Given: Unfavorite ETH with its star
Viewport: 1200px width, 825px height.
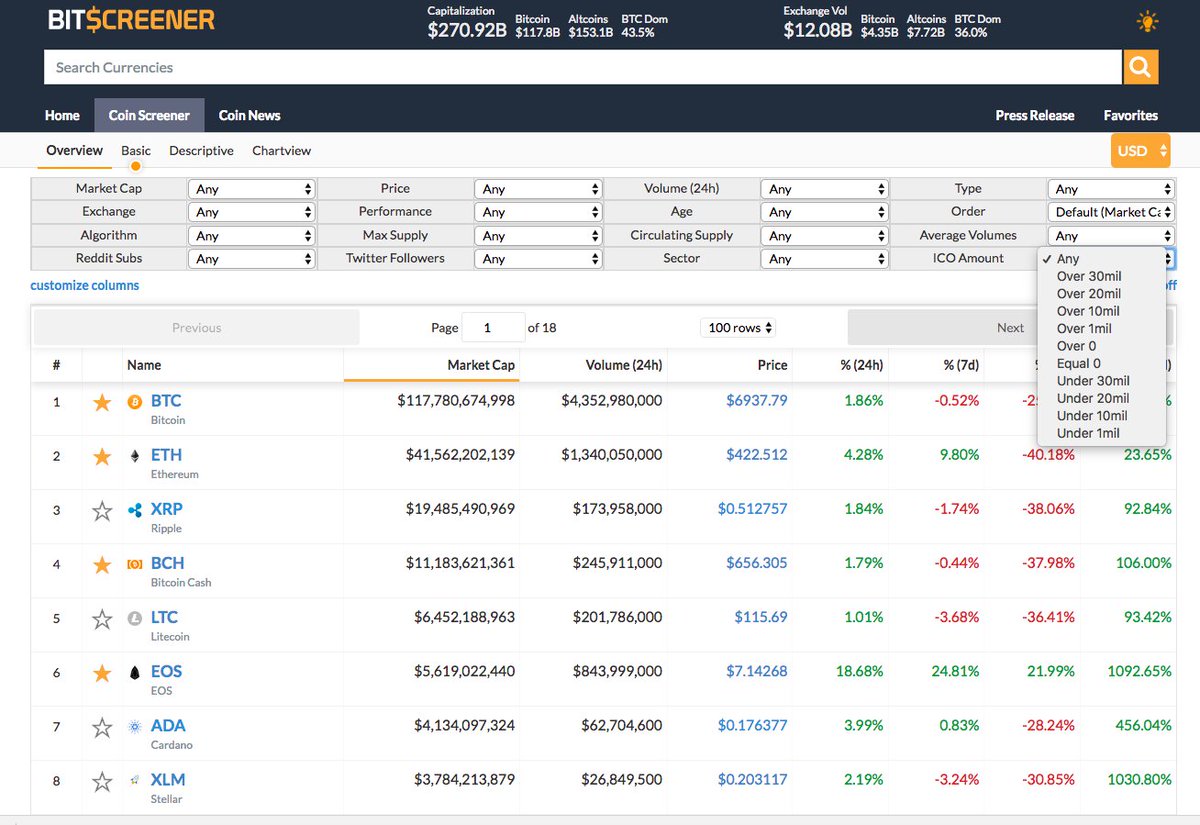Looking at the screenshot, I should point(102,456).
